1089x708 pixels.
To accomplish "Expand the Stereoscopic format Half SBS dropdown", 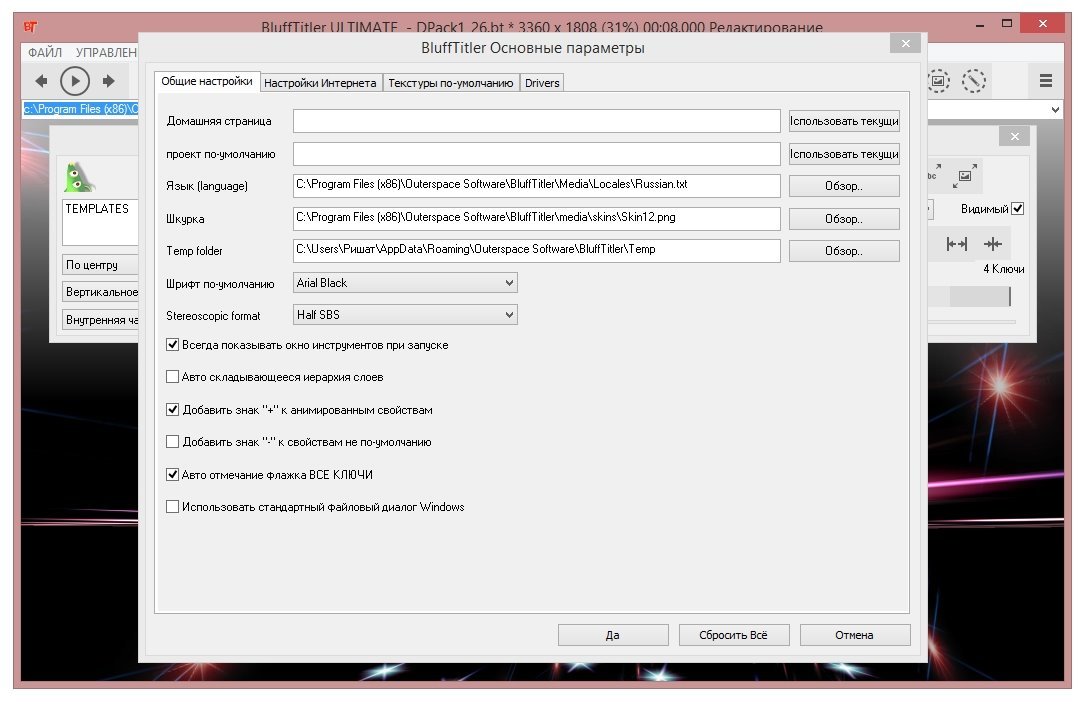I will point(405,315).
